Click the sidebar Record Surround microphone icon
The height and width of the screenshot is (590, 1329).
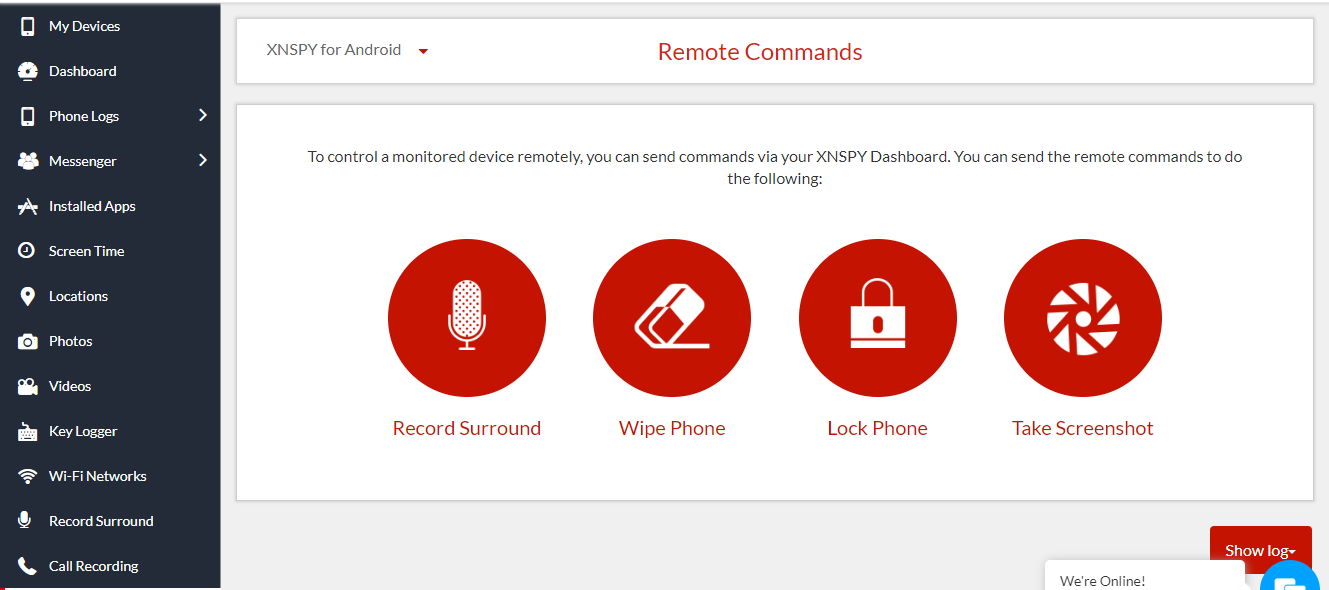tap(27, 521)
